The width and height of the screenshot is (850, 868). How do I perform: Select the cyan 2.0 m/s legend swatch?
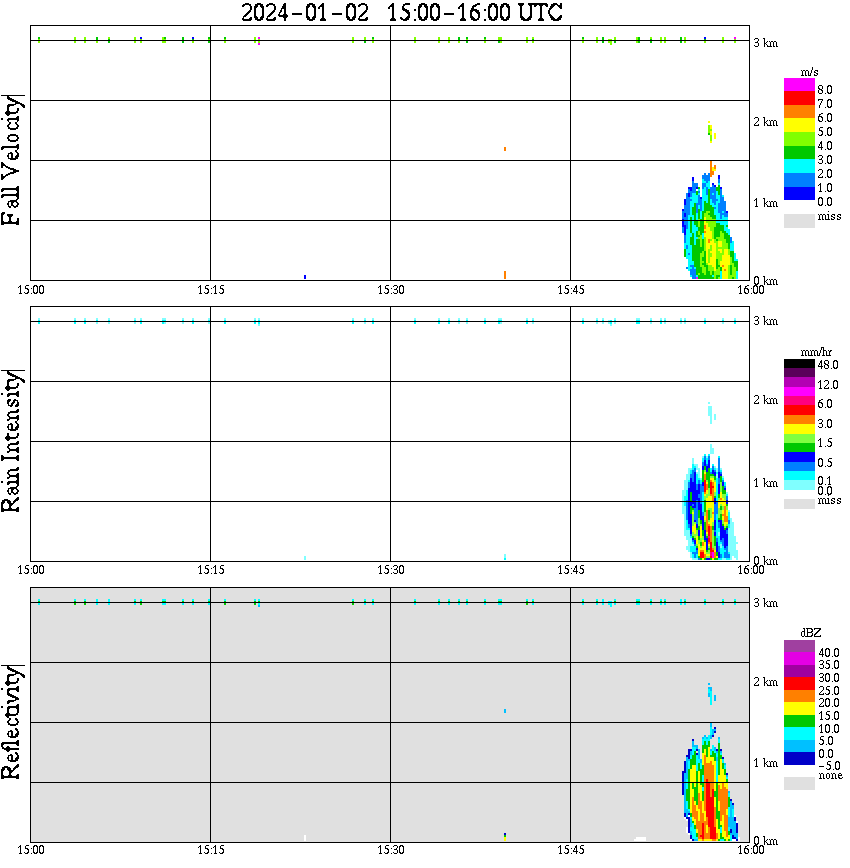[799, 167]
